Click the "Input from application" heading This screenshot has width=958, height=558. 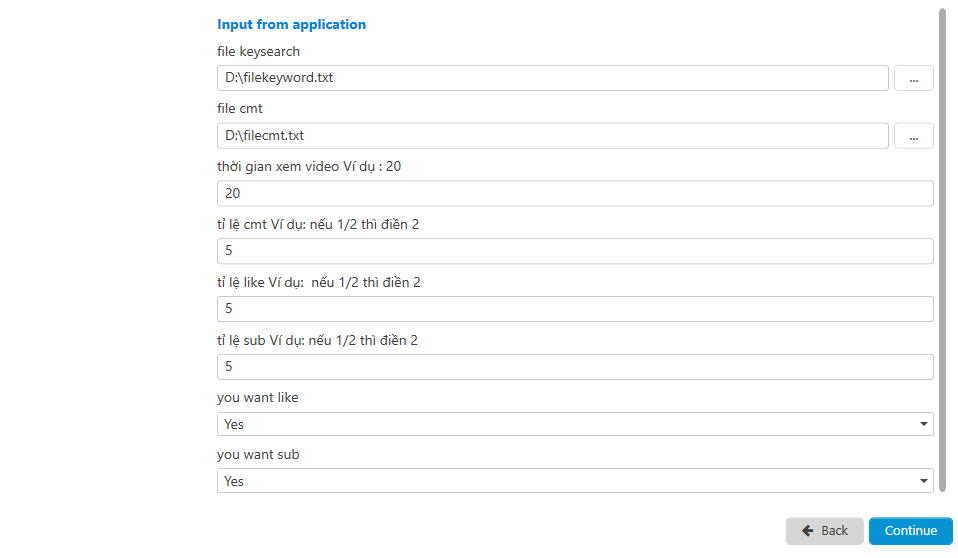291,24
